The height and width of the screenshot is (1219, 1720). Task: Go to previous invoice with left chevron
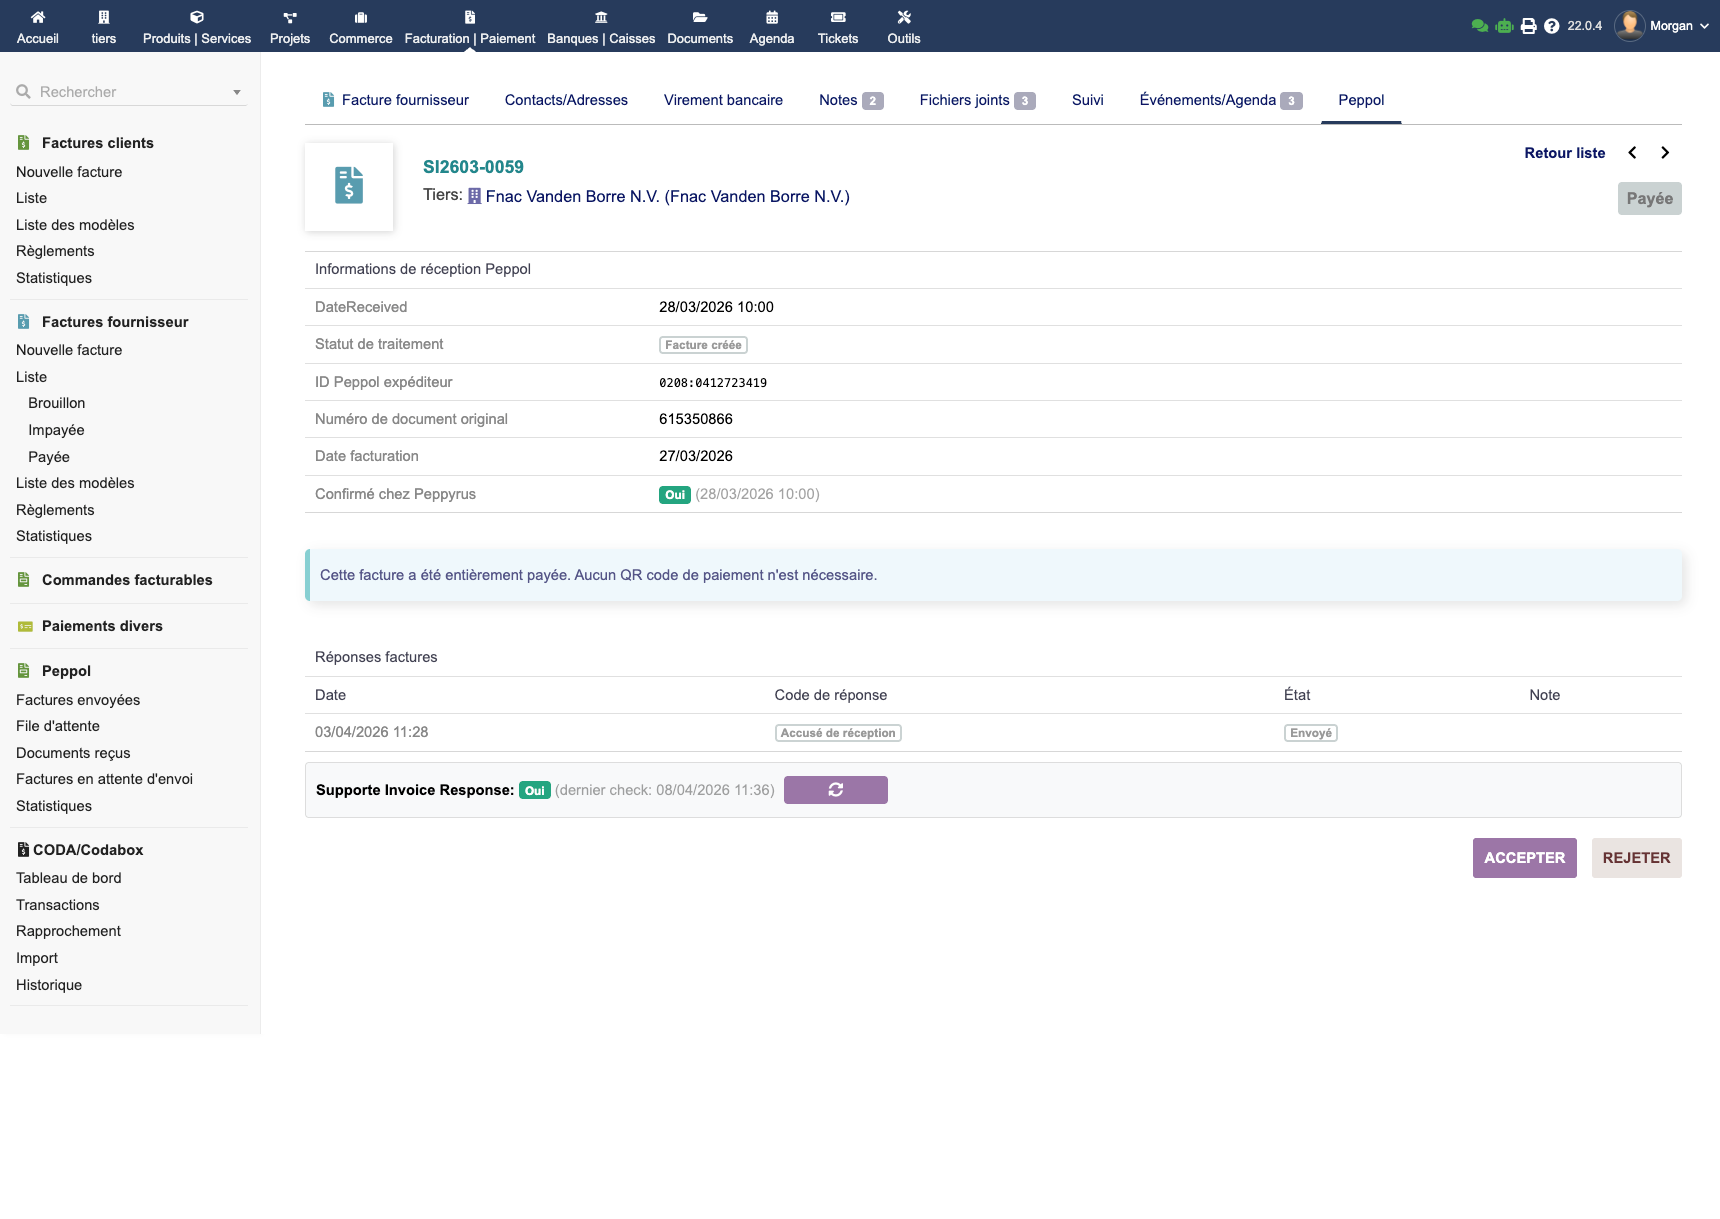click(x=1632, y=153)
